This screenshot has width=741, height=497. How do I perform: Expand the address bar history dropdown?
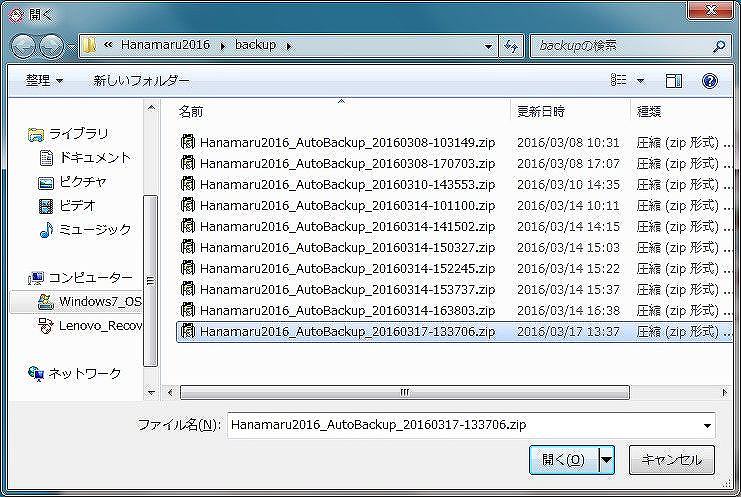pyautogui.click(x=488, y=46)
